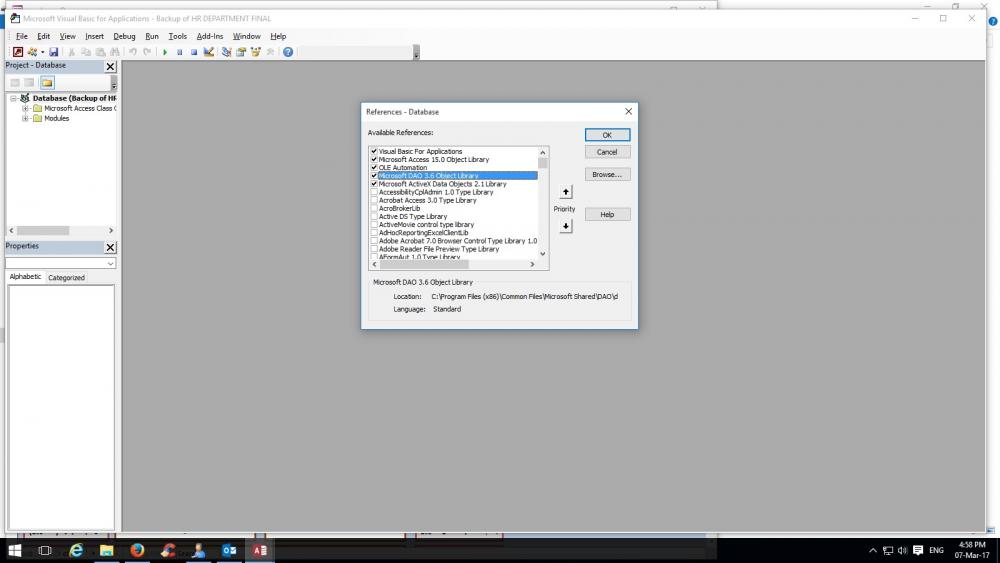This screenshot has height=563, width=1000.
Task: Uncheck Microsoft DAO 3.6 Object Library
Action: point(374,175)
